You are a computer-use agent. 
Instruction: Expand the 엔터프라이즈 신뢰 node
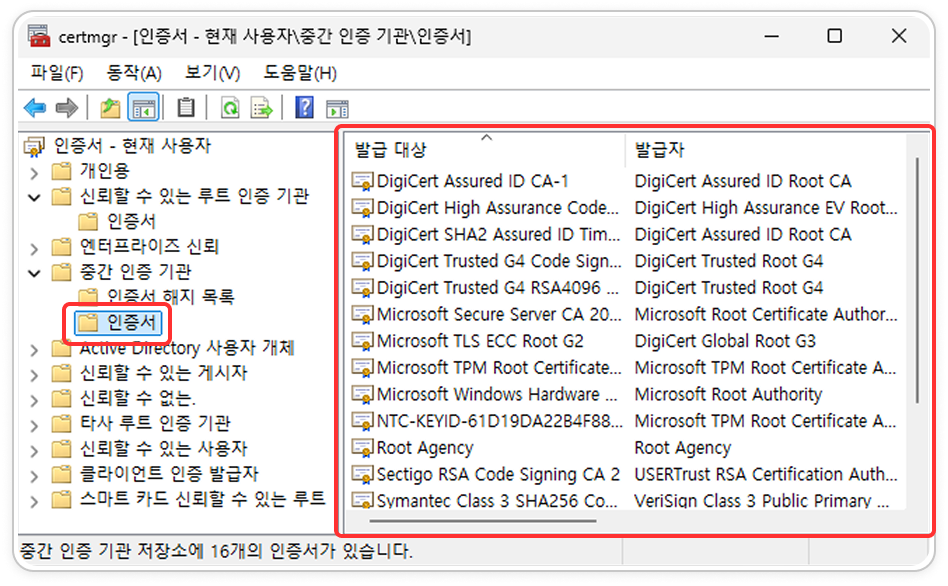(34, 249)
